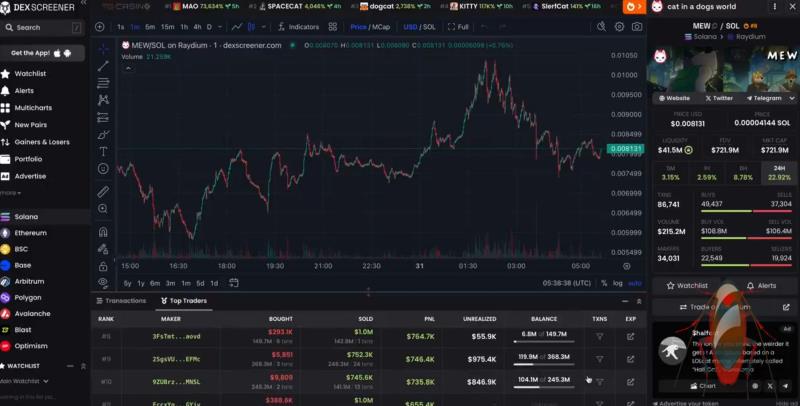Select the 24H price change tab

pos(779,173)
